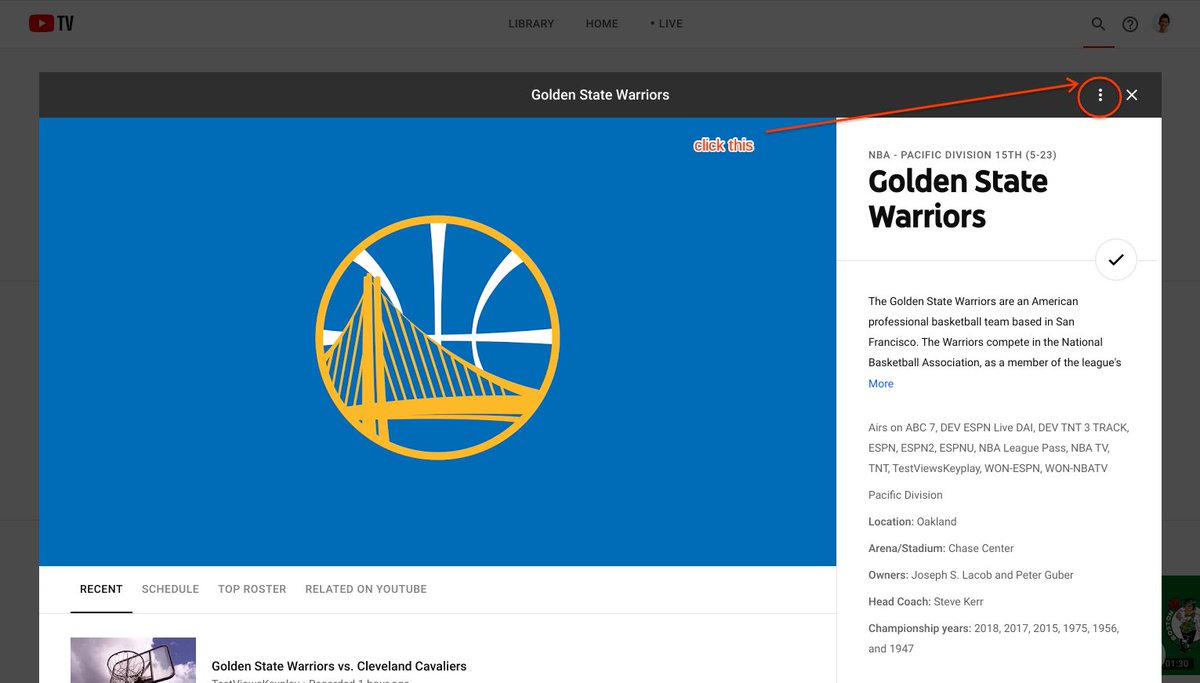The width and height of the screenshot is (1200, 683).
Task: Expand the description with the More link
Action: click(x=881, y=384)
